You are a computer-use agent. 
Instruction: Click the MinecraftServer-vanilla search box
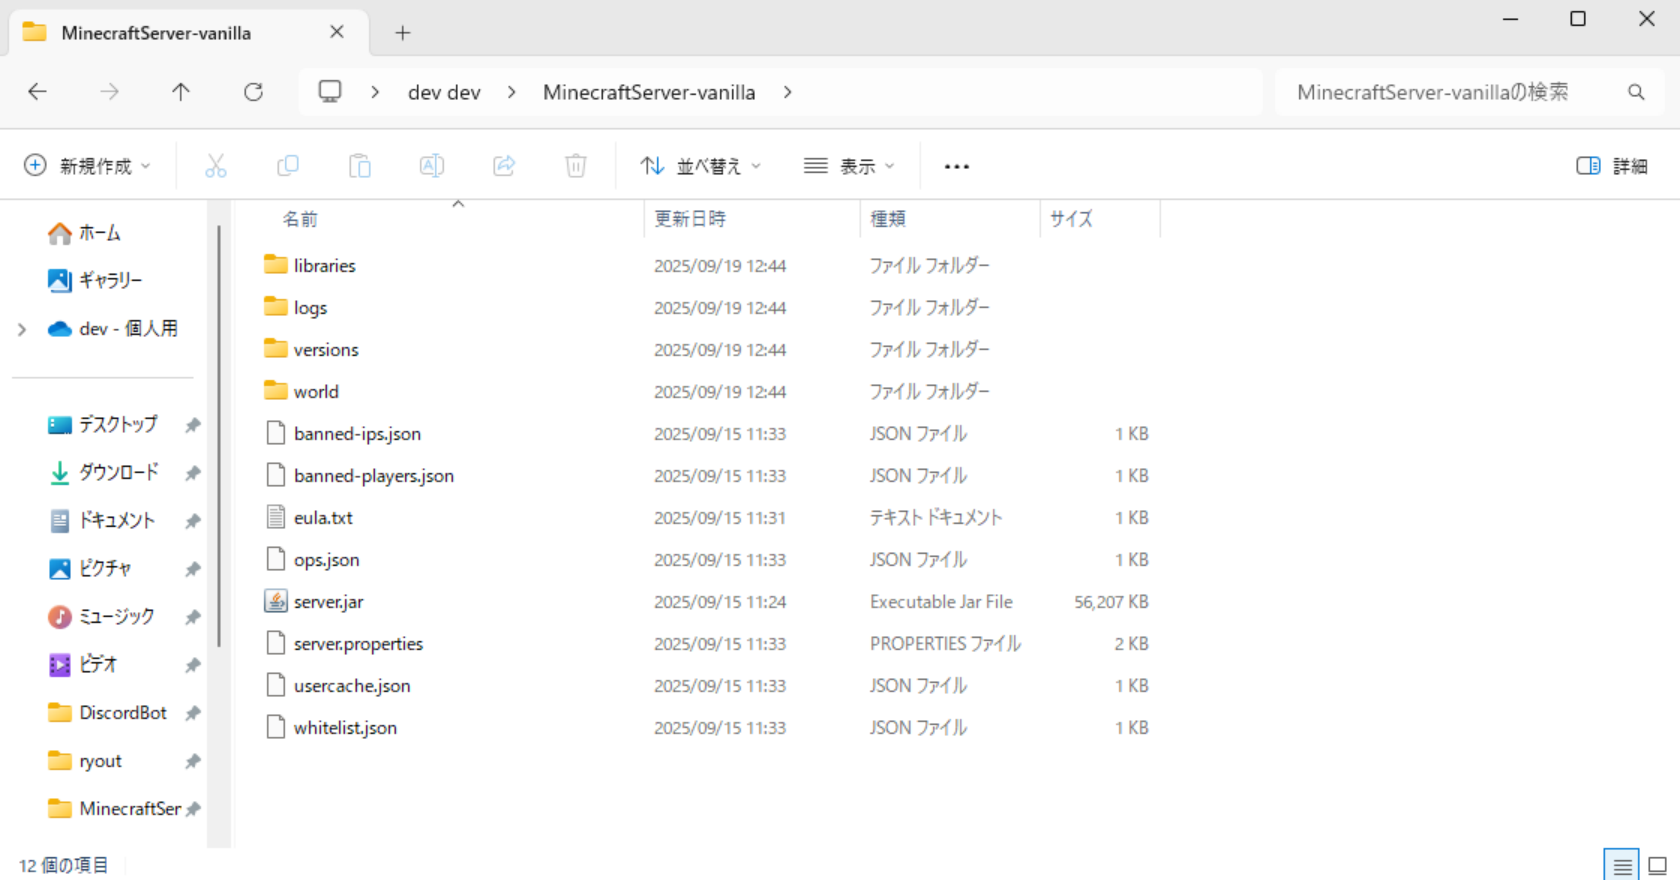(1450, 92)
